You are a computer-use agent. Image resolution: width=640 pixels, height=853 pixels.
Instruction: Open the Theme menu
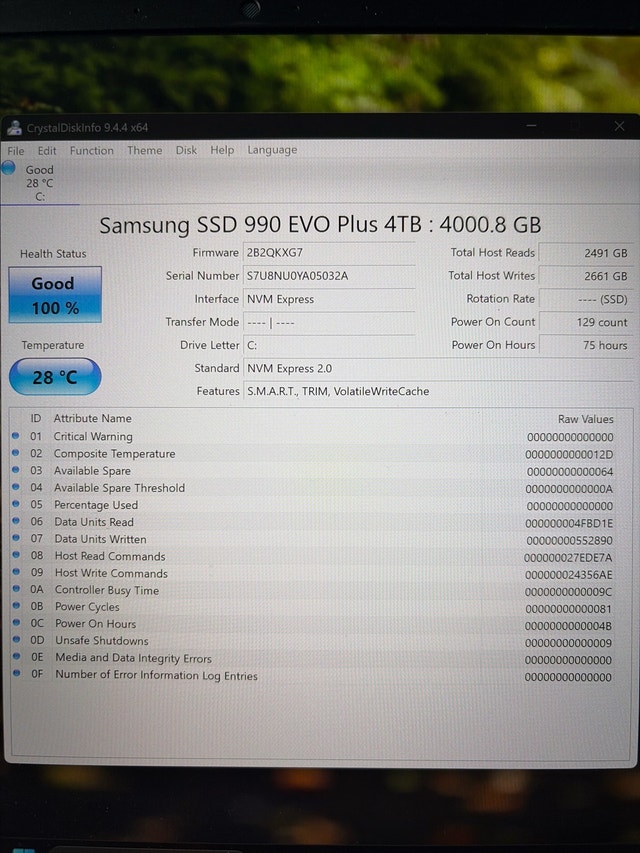tap(145, 150)
